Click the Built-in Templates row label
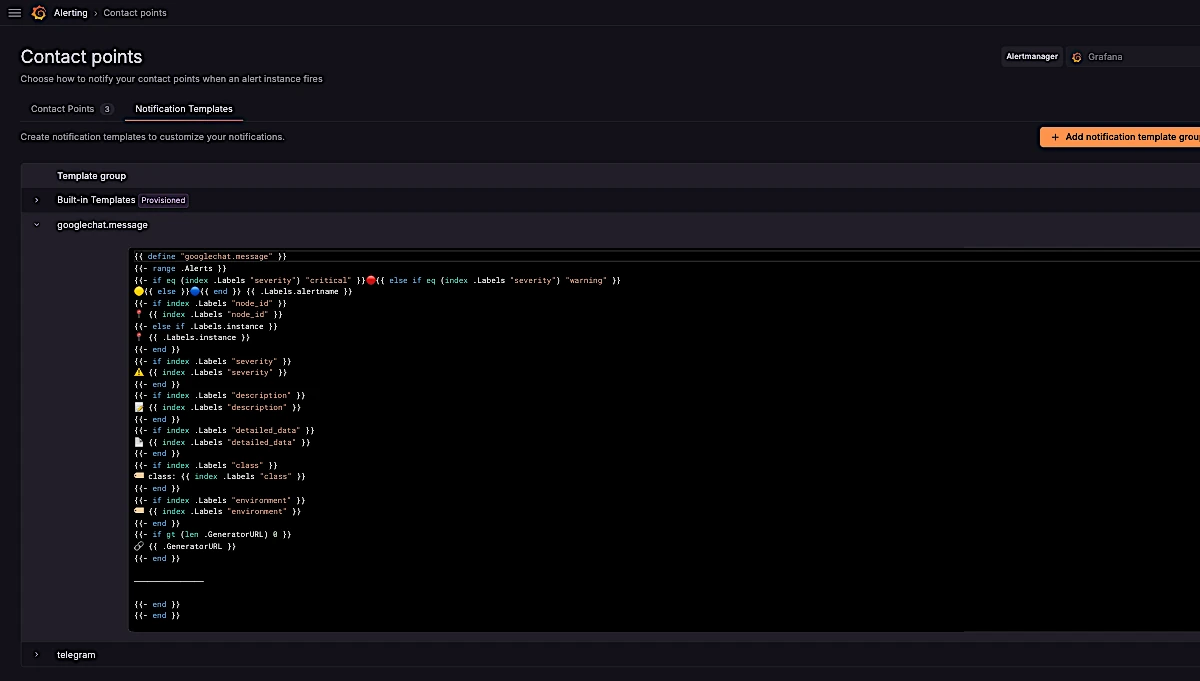1200x681 pixels. (96, 200)
